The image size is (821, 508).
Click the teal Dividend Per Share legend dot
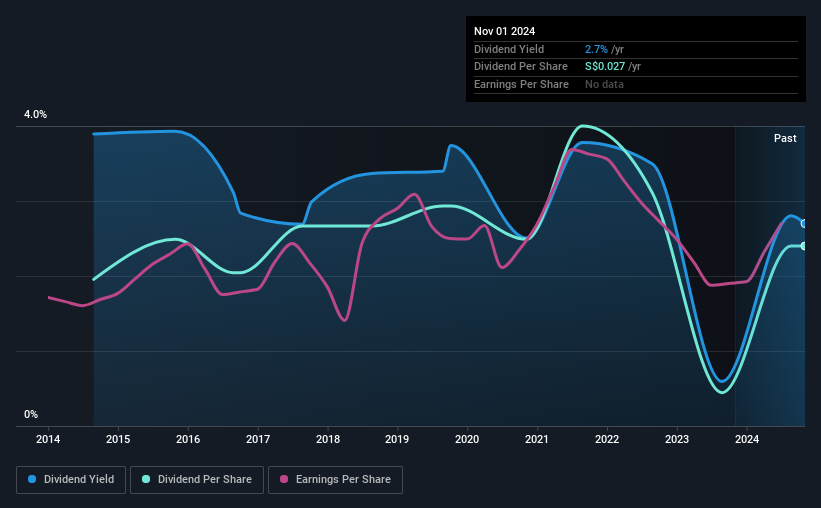(x=146, y=479)
